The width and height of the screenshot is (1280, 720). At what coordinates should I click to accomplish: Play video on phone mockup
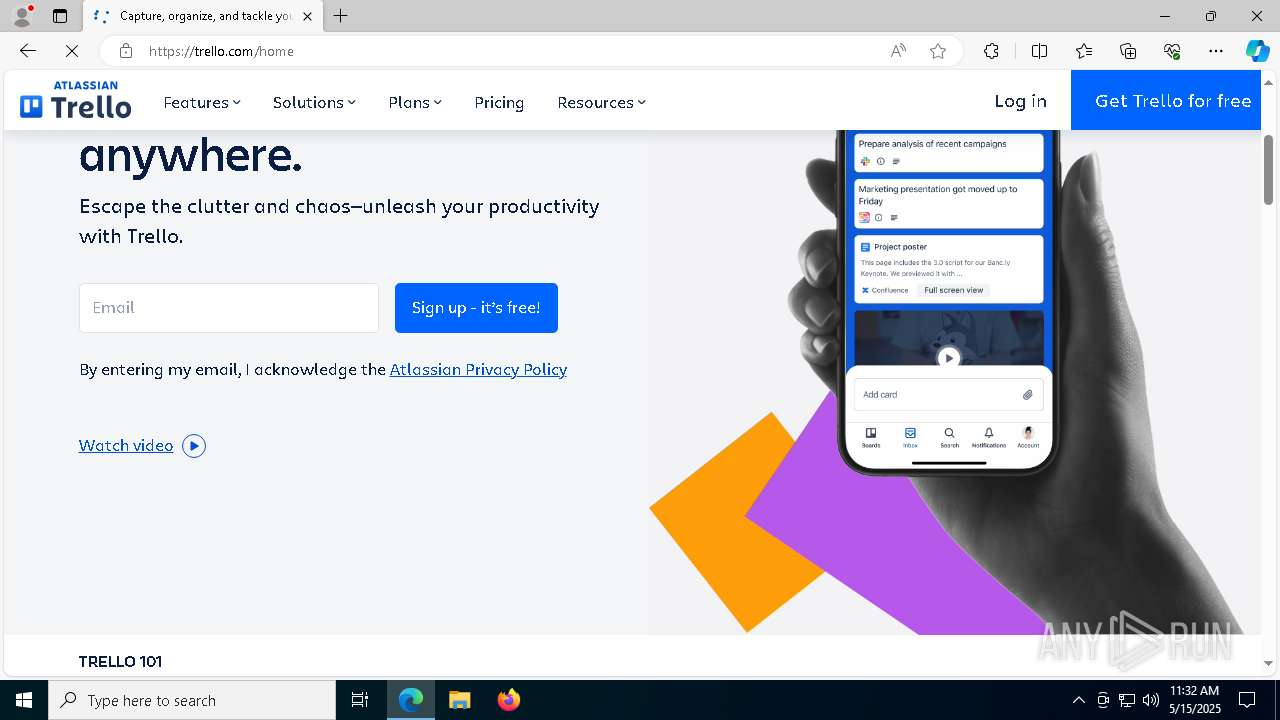pos(948,357)
